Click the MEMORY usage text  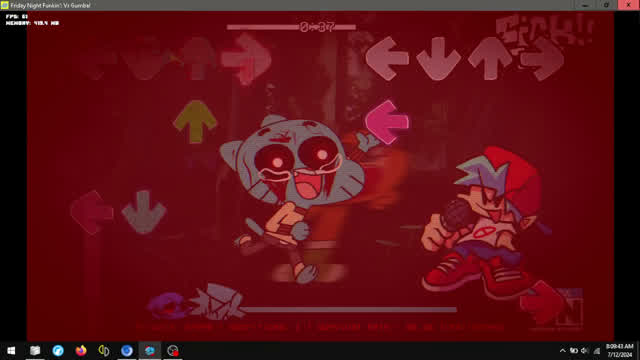click(32, 23)
